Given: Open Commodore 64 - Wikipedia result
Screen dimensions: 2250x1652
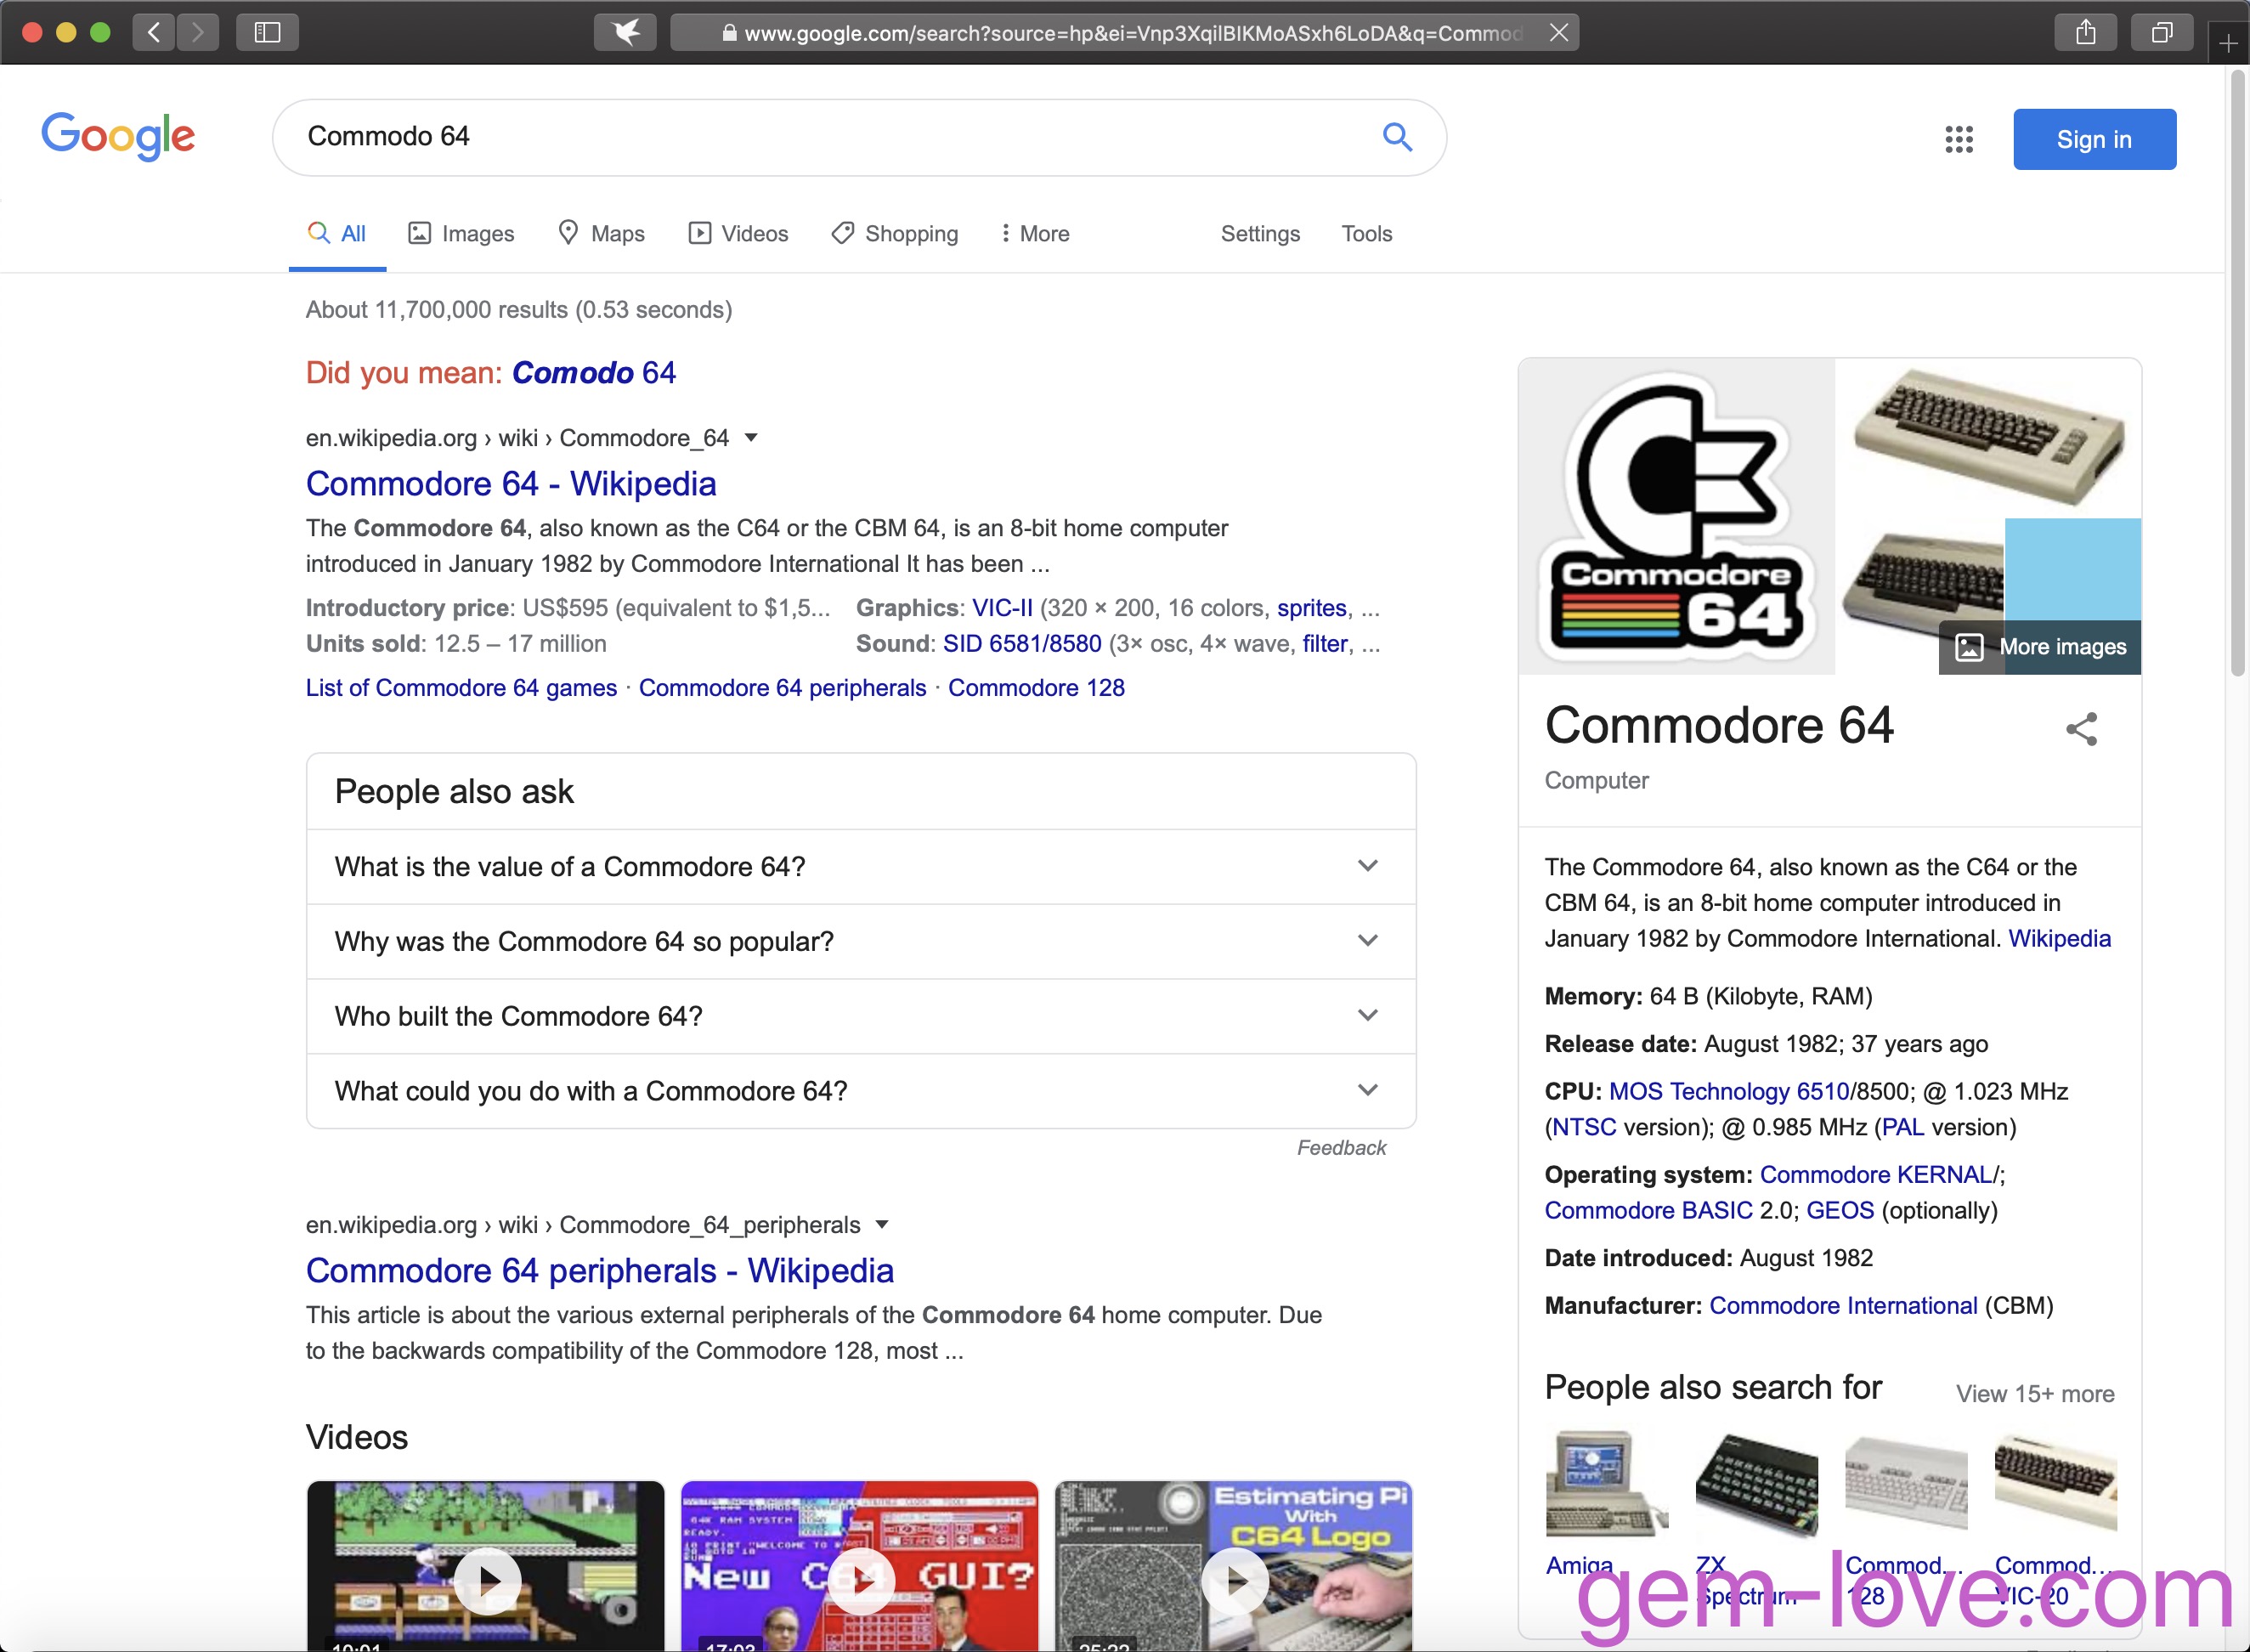Looking at the screenshot, I should coord(511,484).
